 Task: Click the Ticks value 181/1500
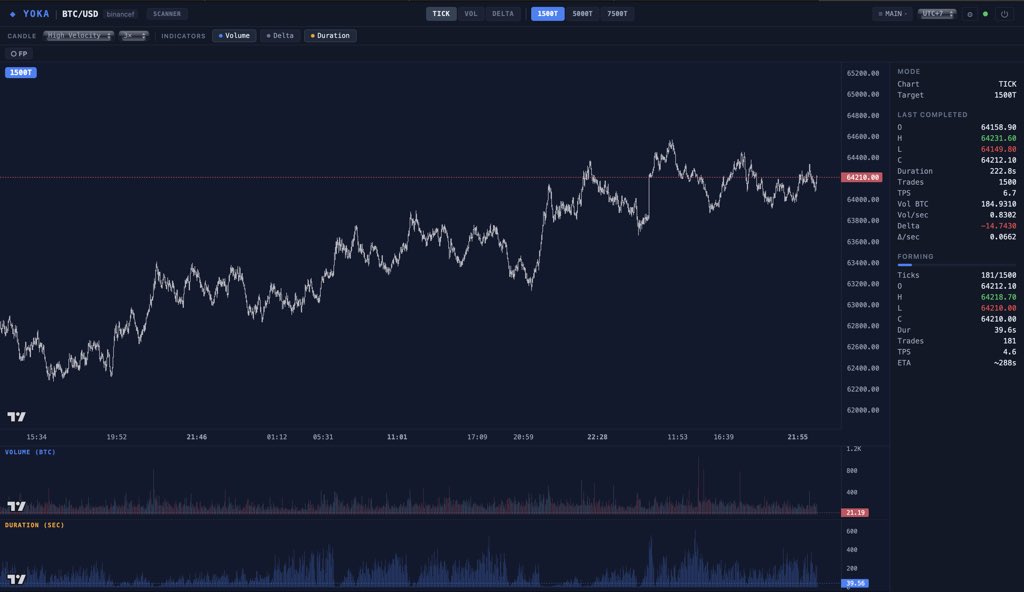[998, 275]
